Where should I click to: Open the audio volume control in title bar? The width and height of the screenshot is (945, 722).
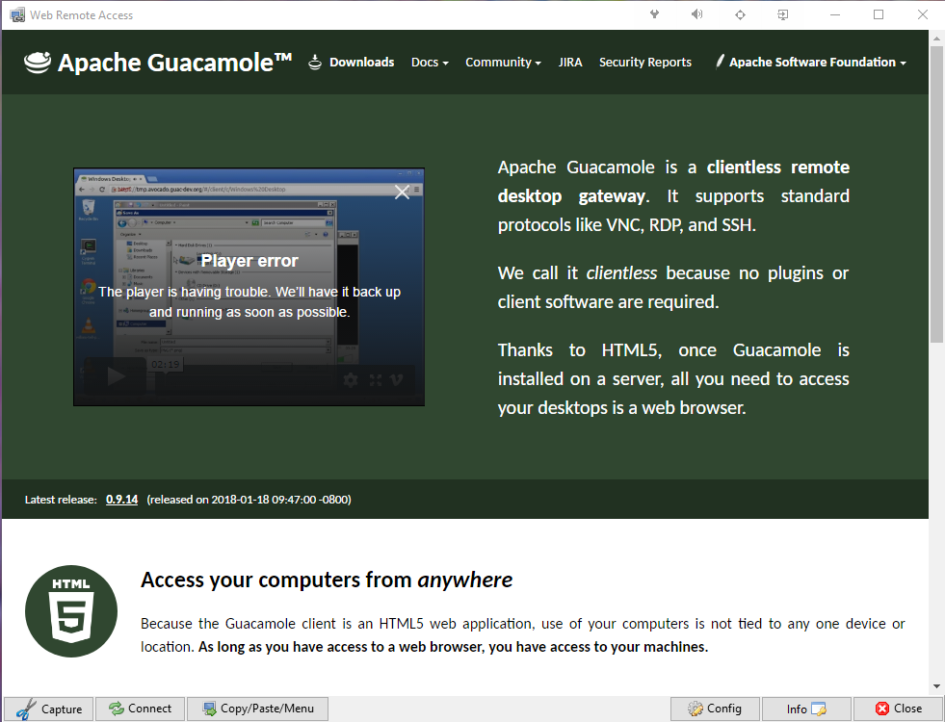(x=697, y=15)
